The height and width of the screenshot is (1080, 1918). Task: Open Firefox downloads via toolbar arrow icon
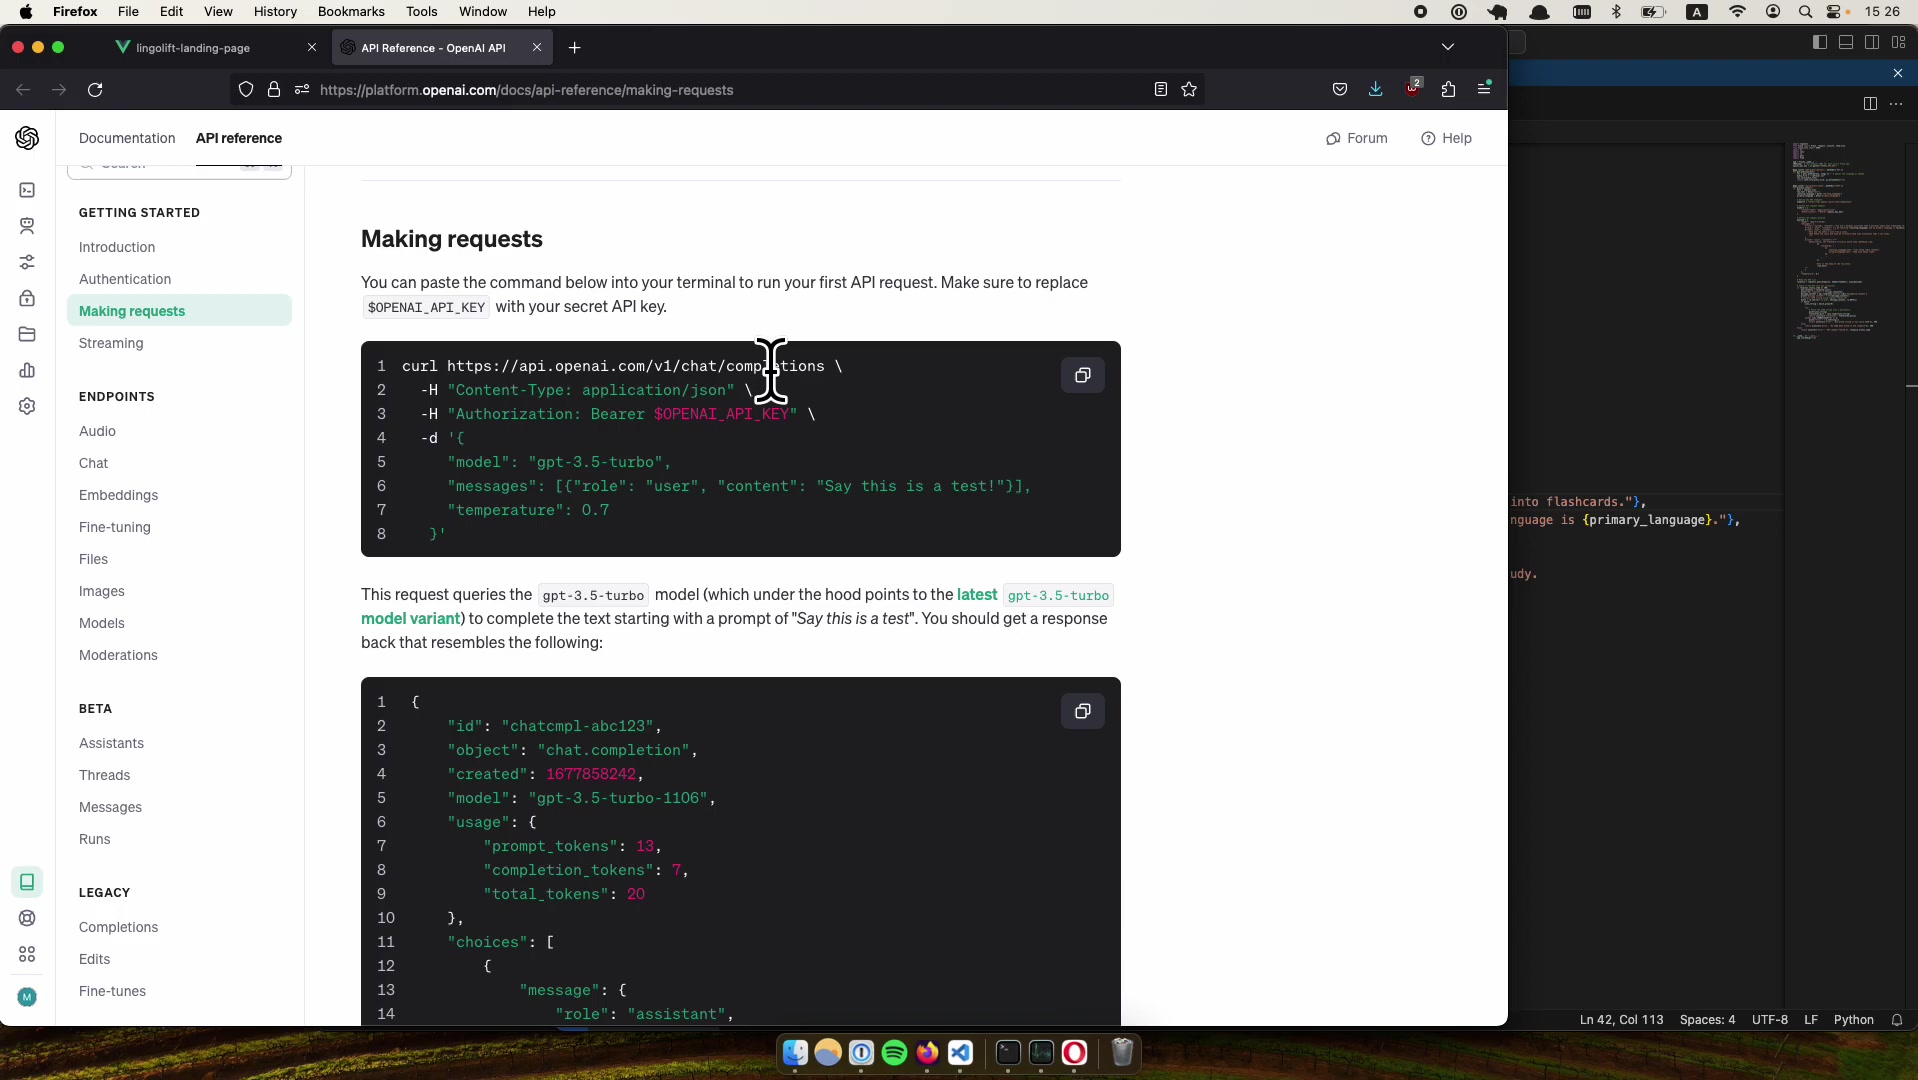(1375, 89)
